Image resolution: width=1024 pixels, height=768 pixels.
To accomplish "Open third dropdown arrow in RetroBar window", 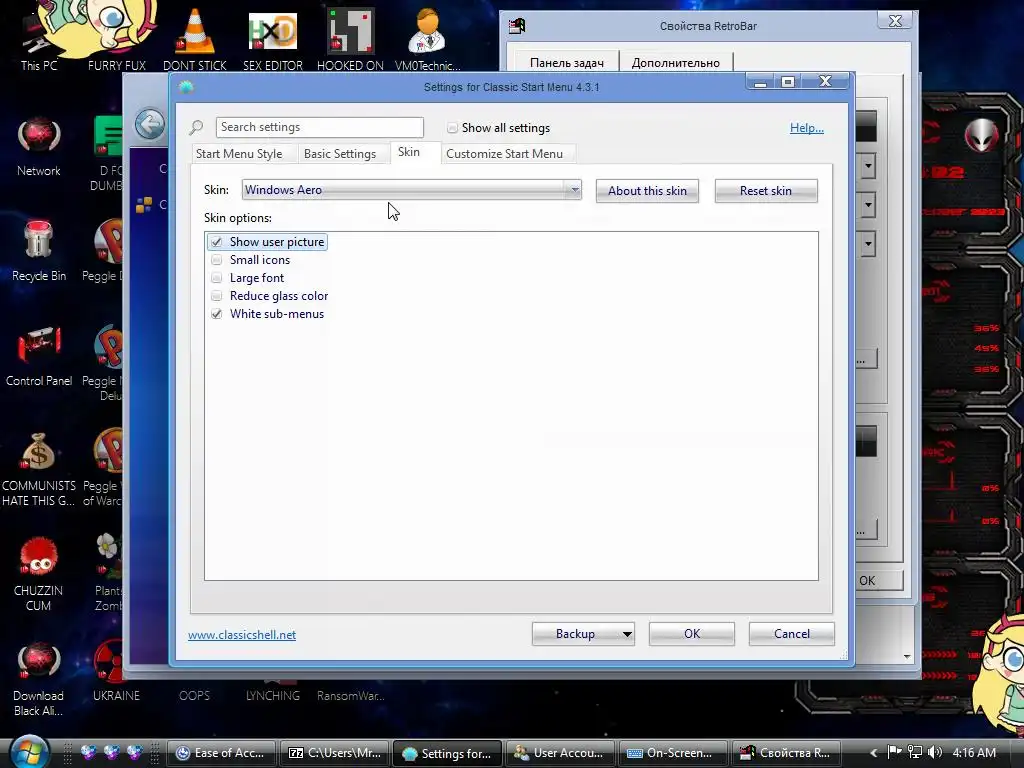I will pos(867,244).
